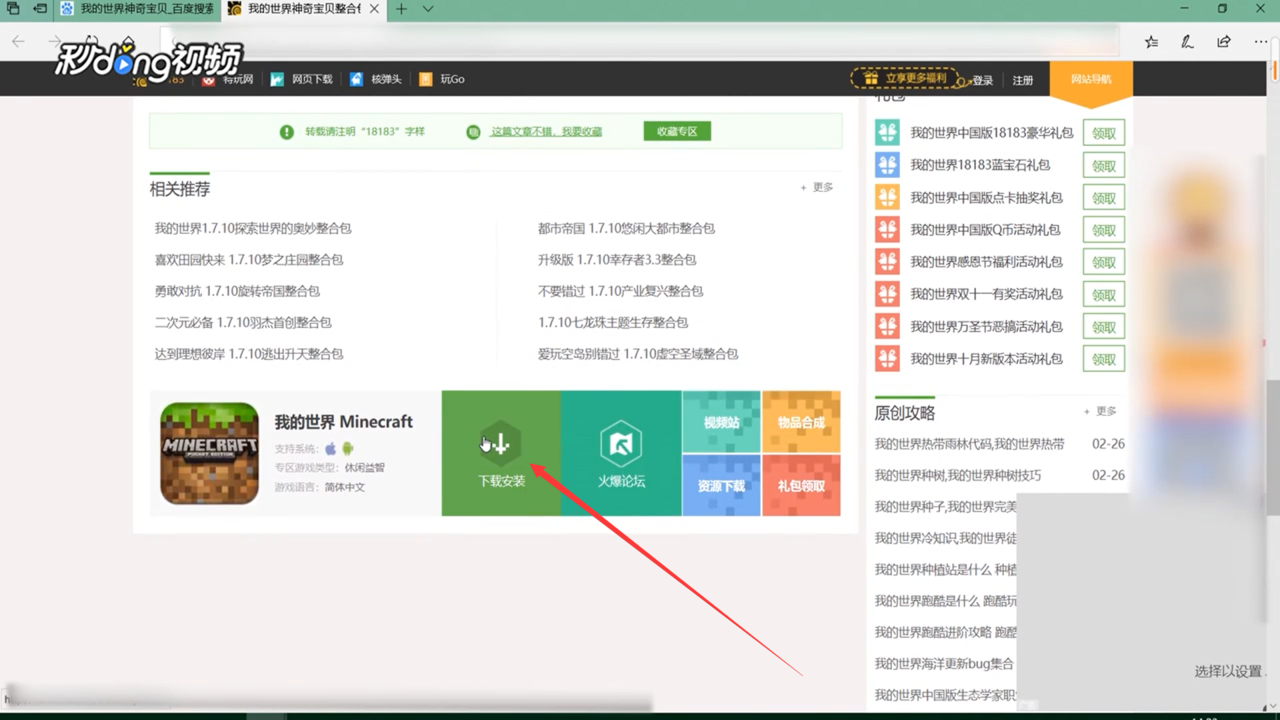
Task: Open 达到理想彼岸 1.7.10逃出升天整合包
Action: pos(249,354)
